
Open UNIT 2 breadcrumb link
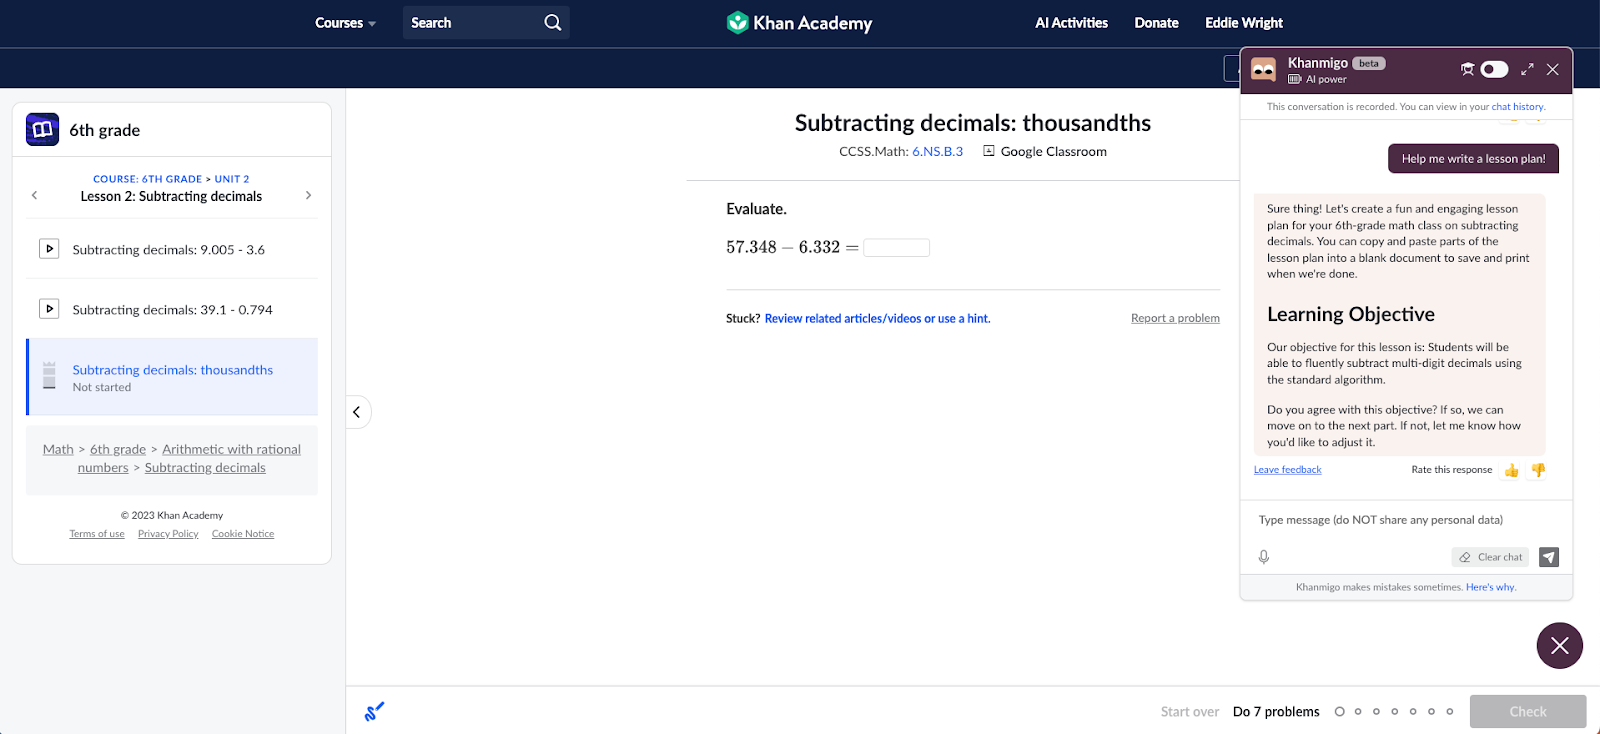click(232, 179)
